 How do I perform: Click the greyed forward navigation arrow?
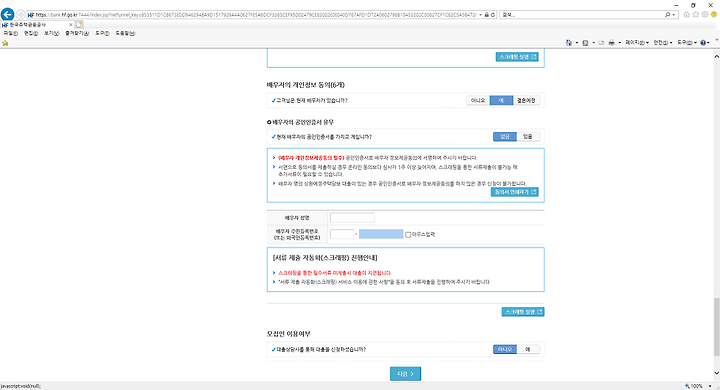(21, 15)
